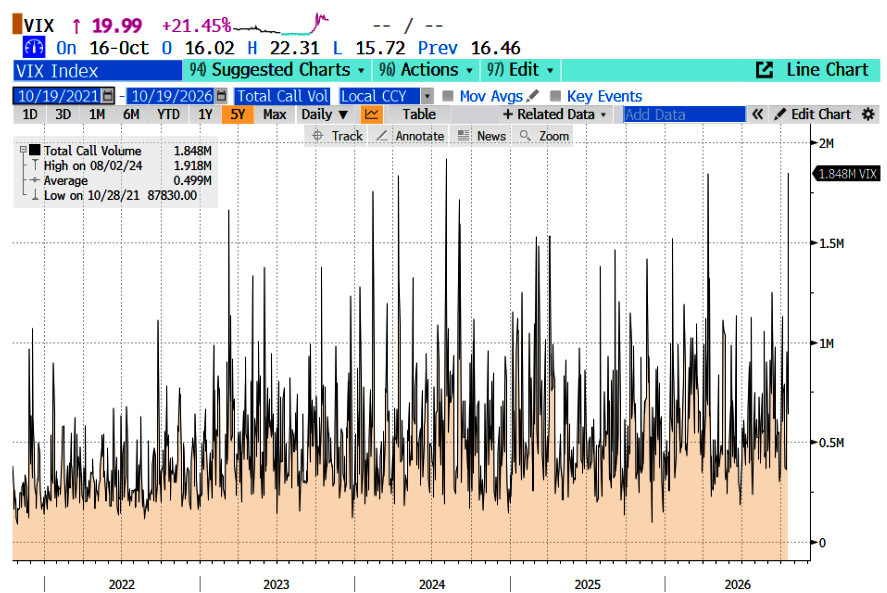
Task: Open the Suggested Charts menu
Action: pyautogui.click(x=277, y=70)
